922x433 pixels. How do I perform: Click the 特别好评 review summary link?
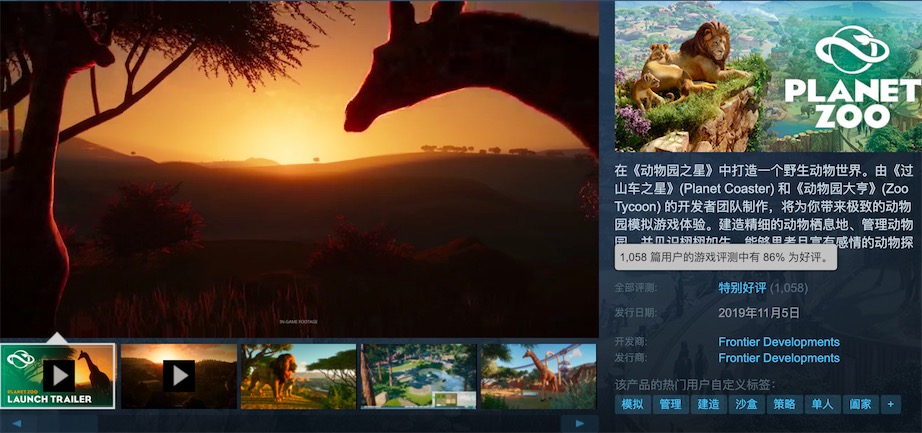pos(742,288)
